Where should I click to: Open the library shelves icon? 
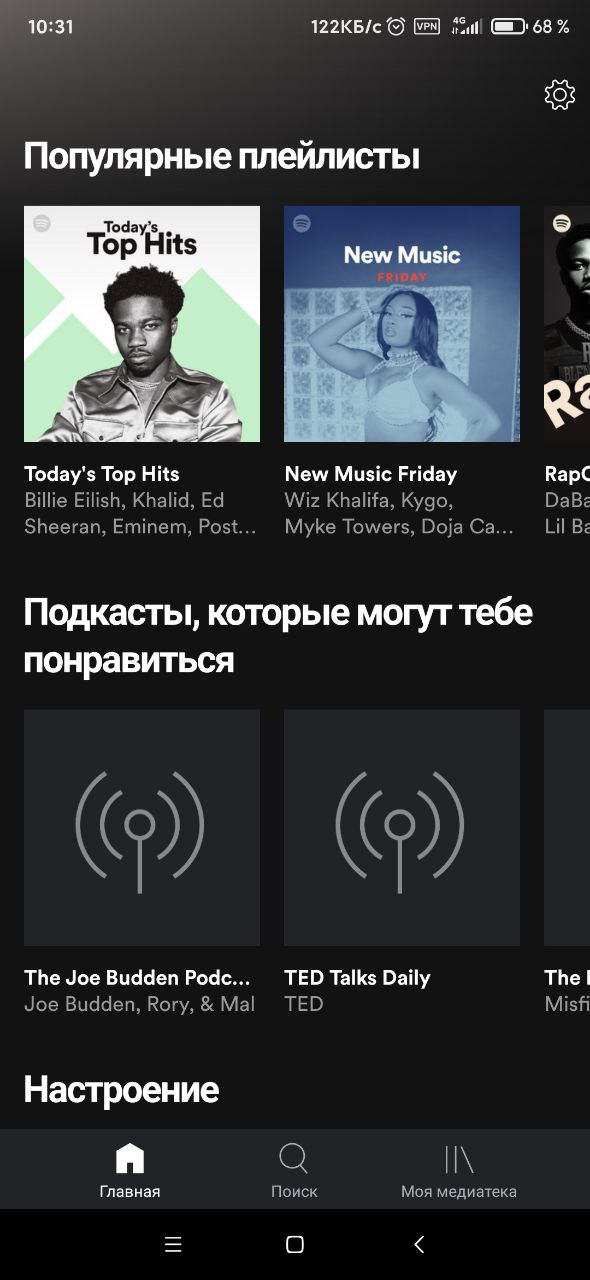point(459,1159)
